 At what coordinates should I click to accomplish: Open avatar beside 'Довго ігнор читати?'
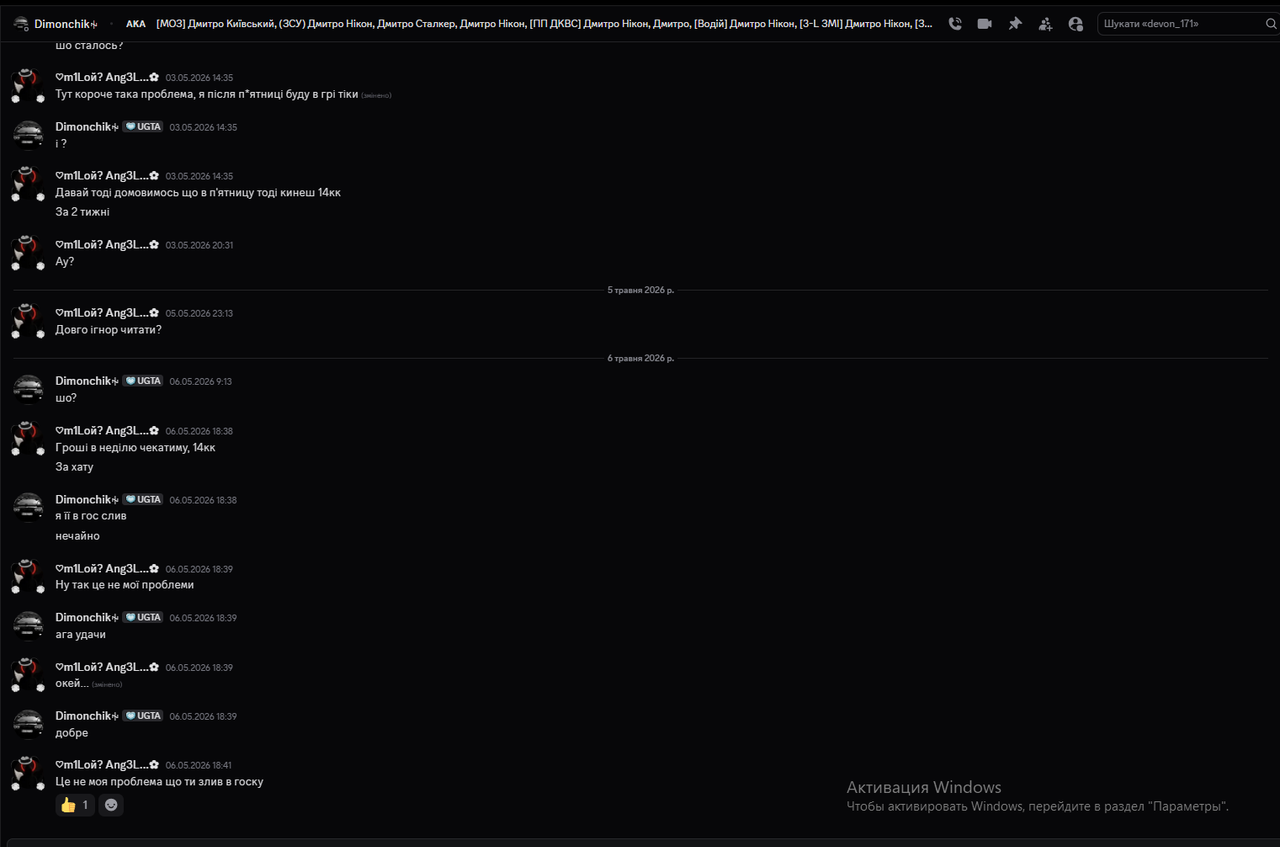[28, 321]
